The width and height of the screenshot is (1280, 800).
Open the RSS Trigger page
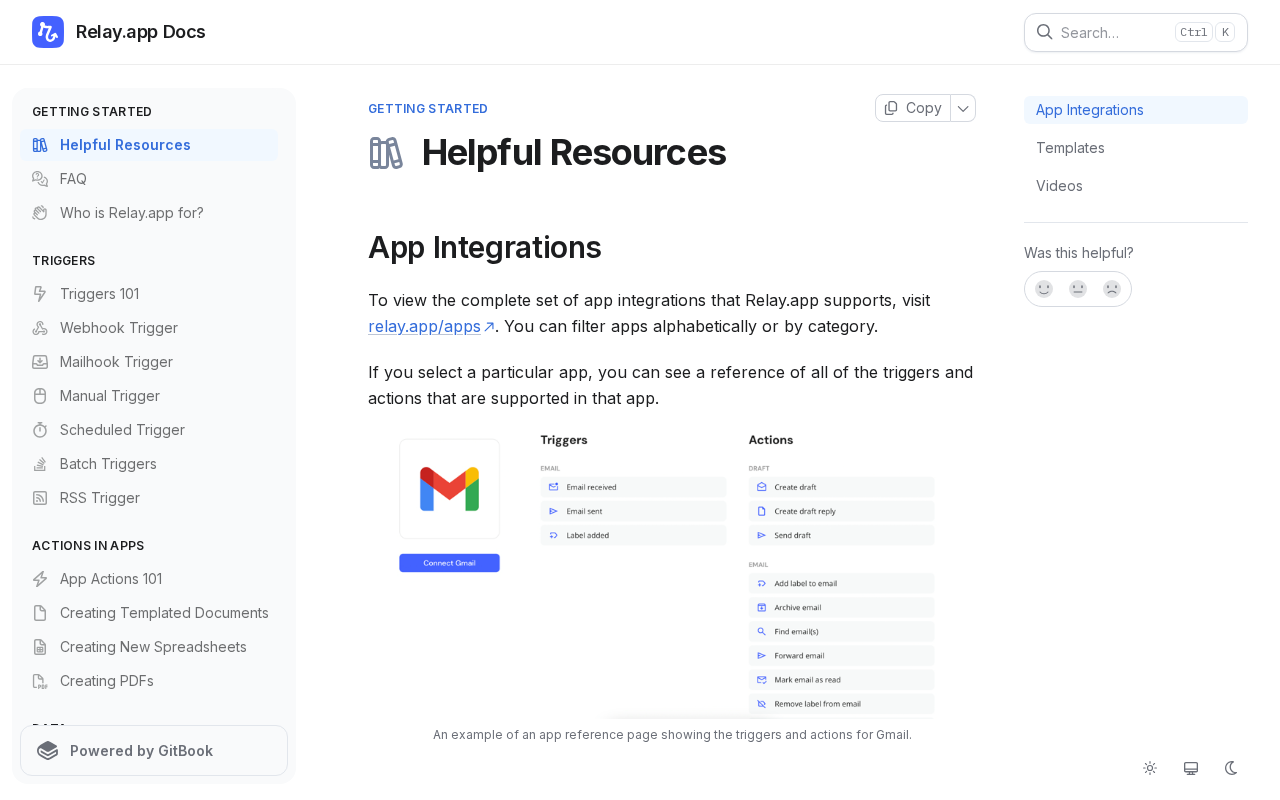pos(149,498)
